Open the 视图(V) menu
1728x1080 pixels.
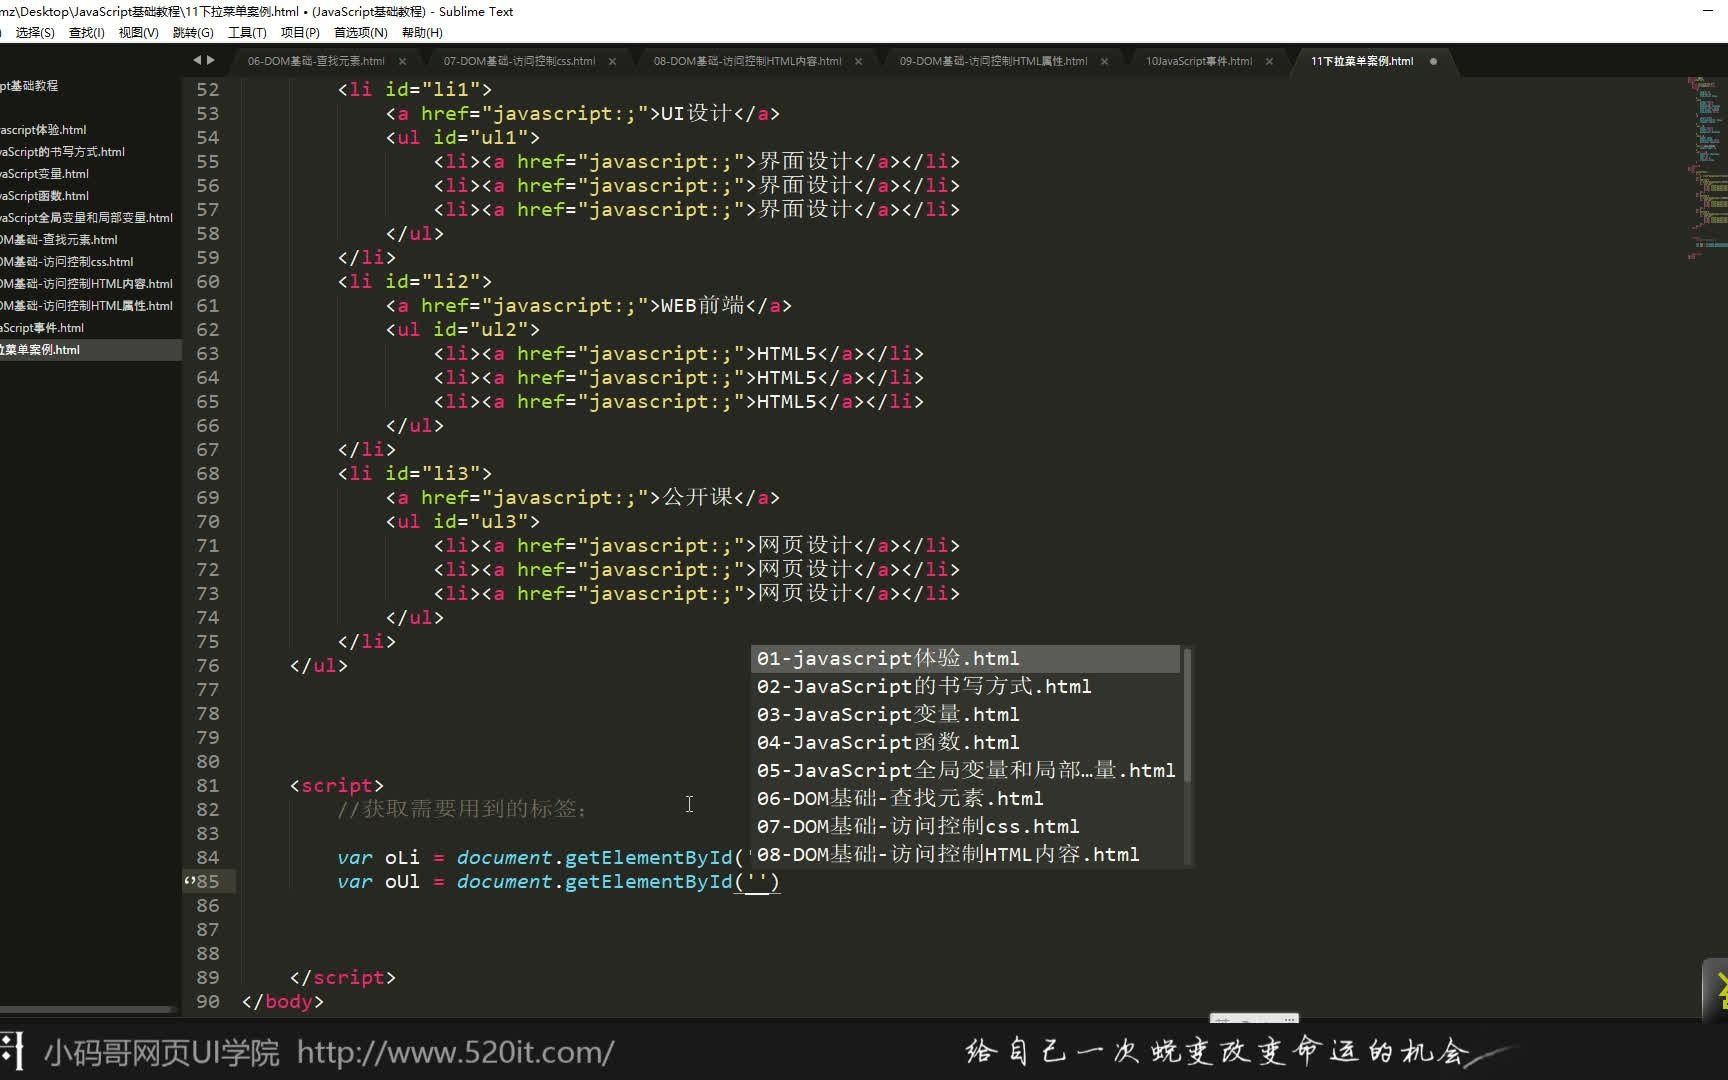coord(138,33)
